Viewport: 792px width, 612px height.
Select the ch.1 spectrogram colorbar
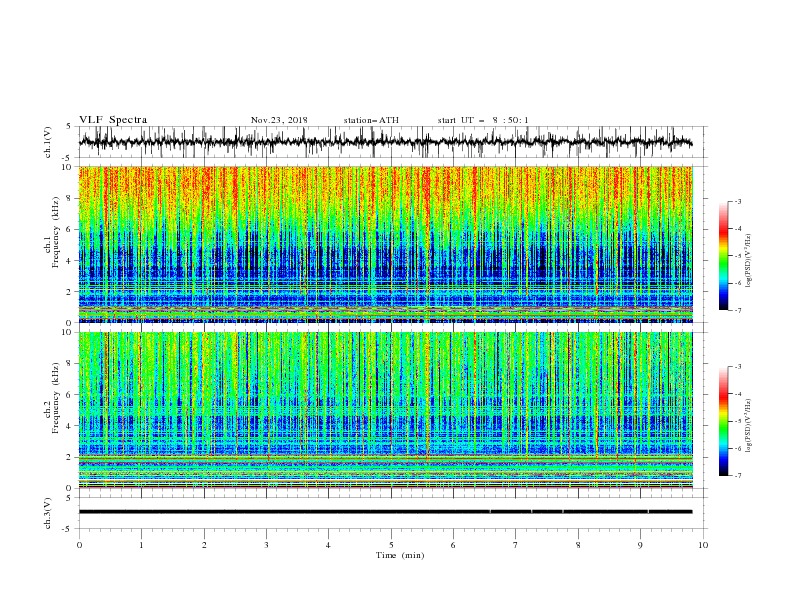(724, 256)
